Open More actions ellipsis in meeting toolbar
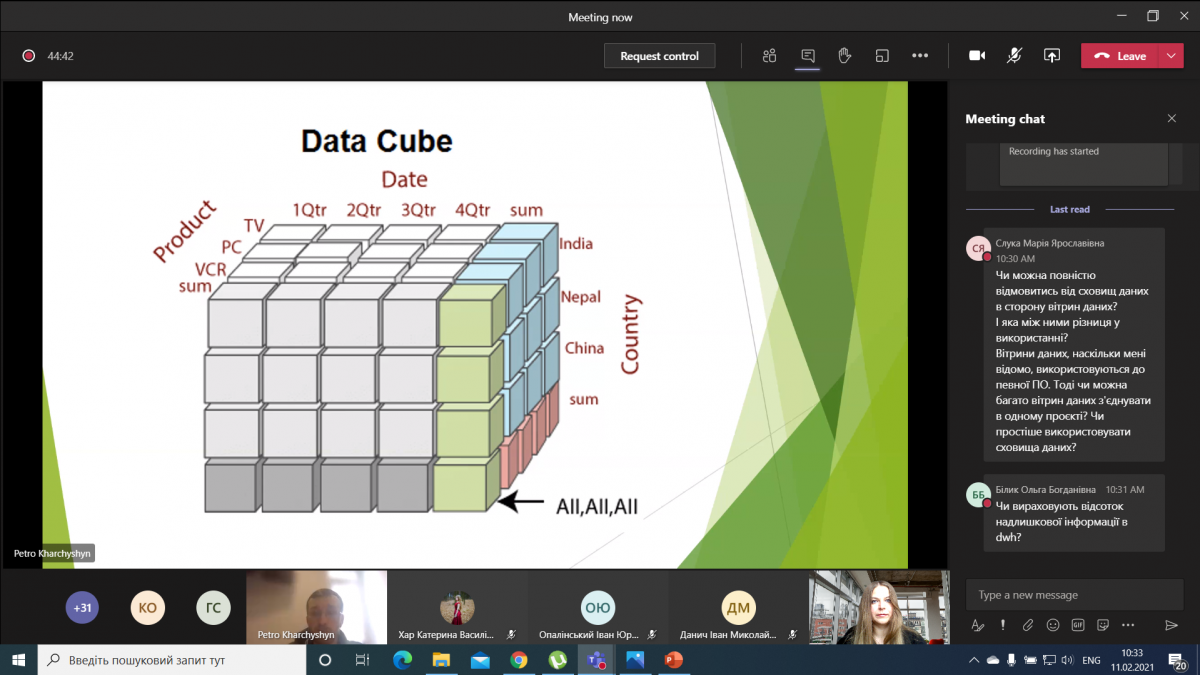Image resolution: width=1200 pixels, height=675 pixels. (920, 56)
